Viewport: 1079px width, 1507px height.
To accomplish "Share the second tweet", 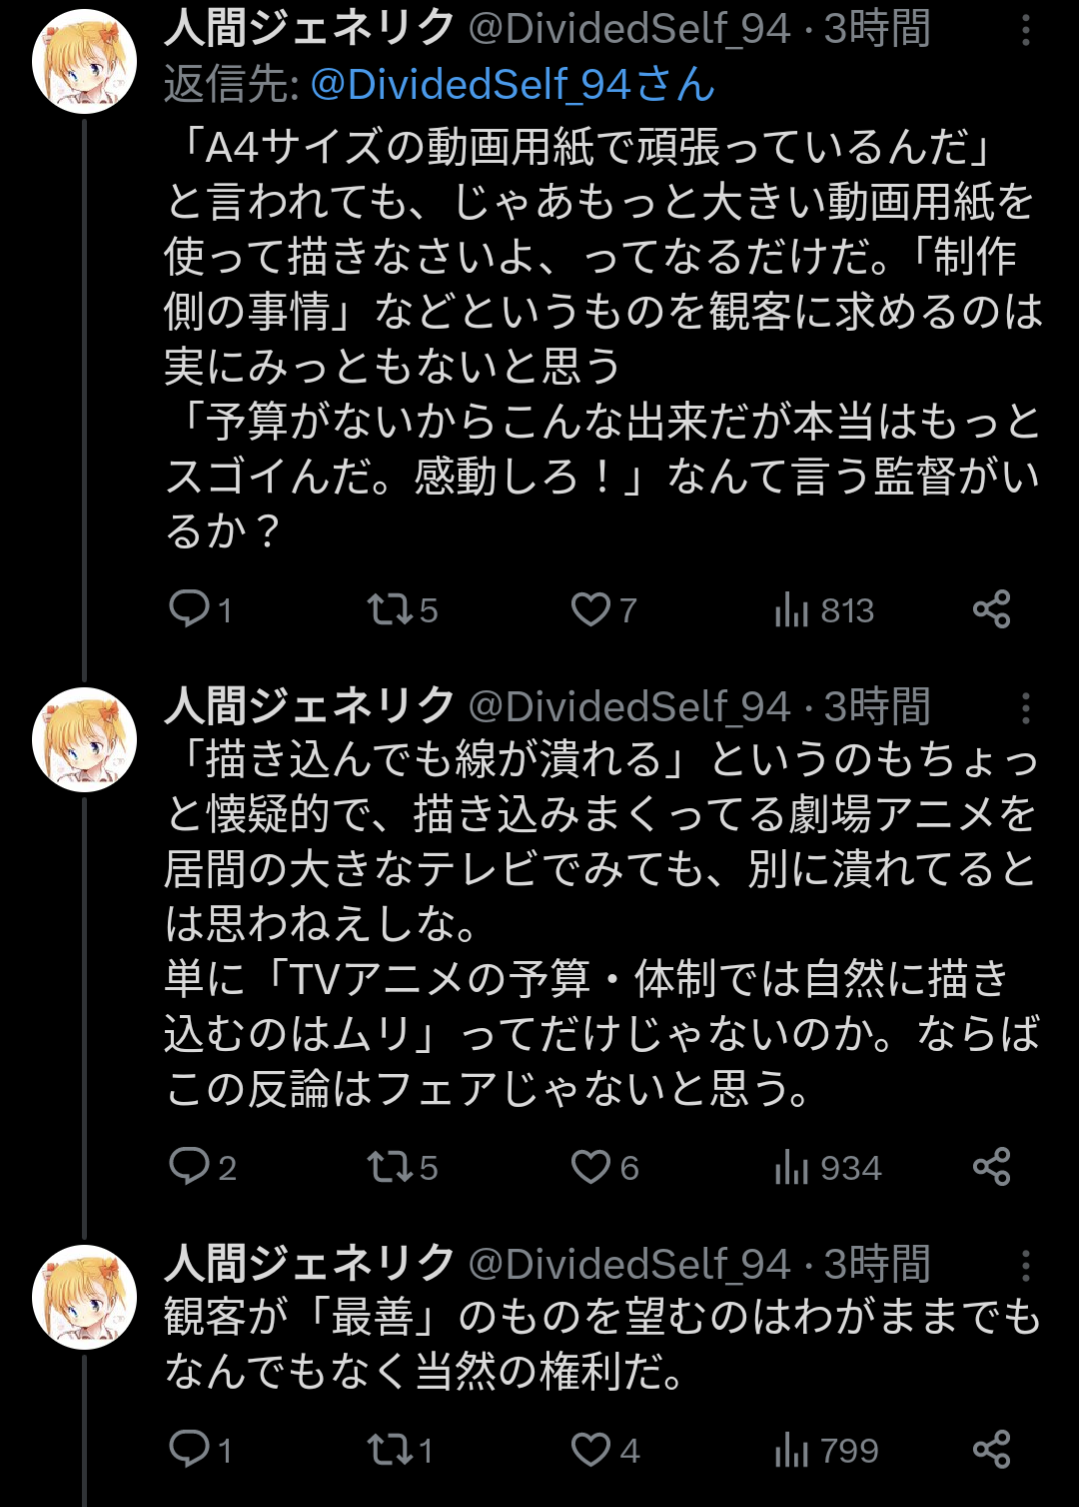I will coord(991,1167).
